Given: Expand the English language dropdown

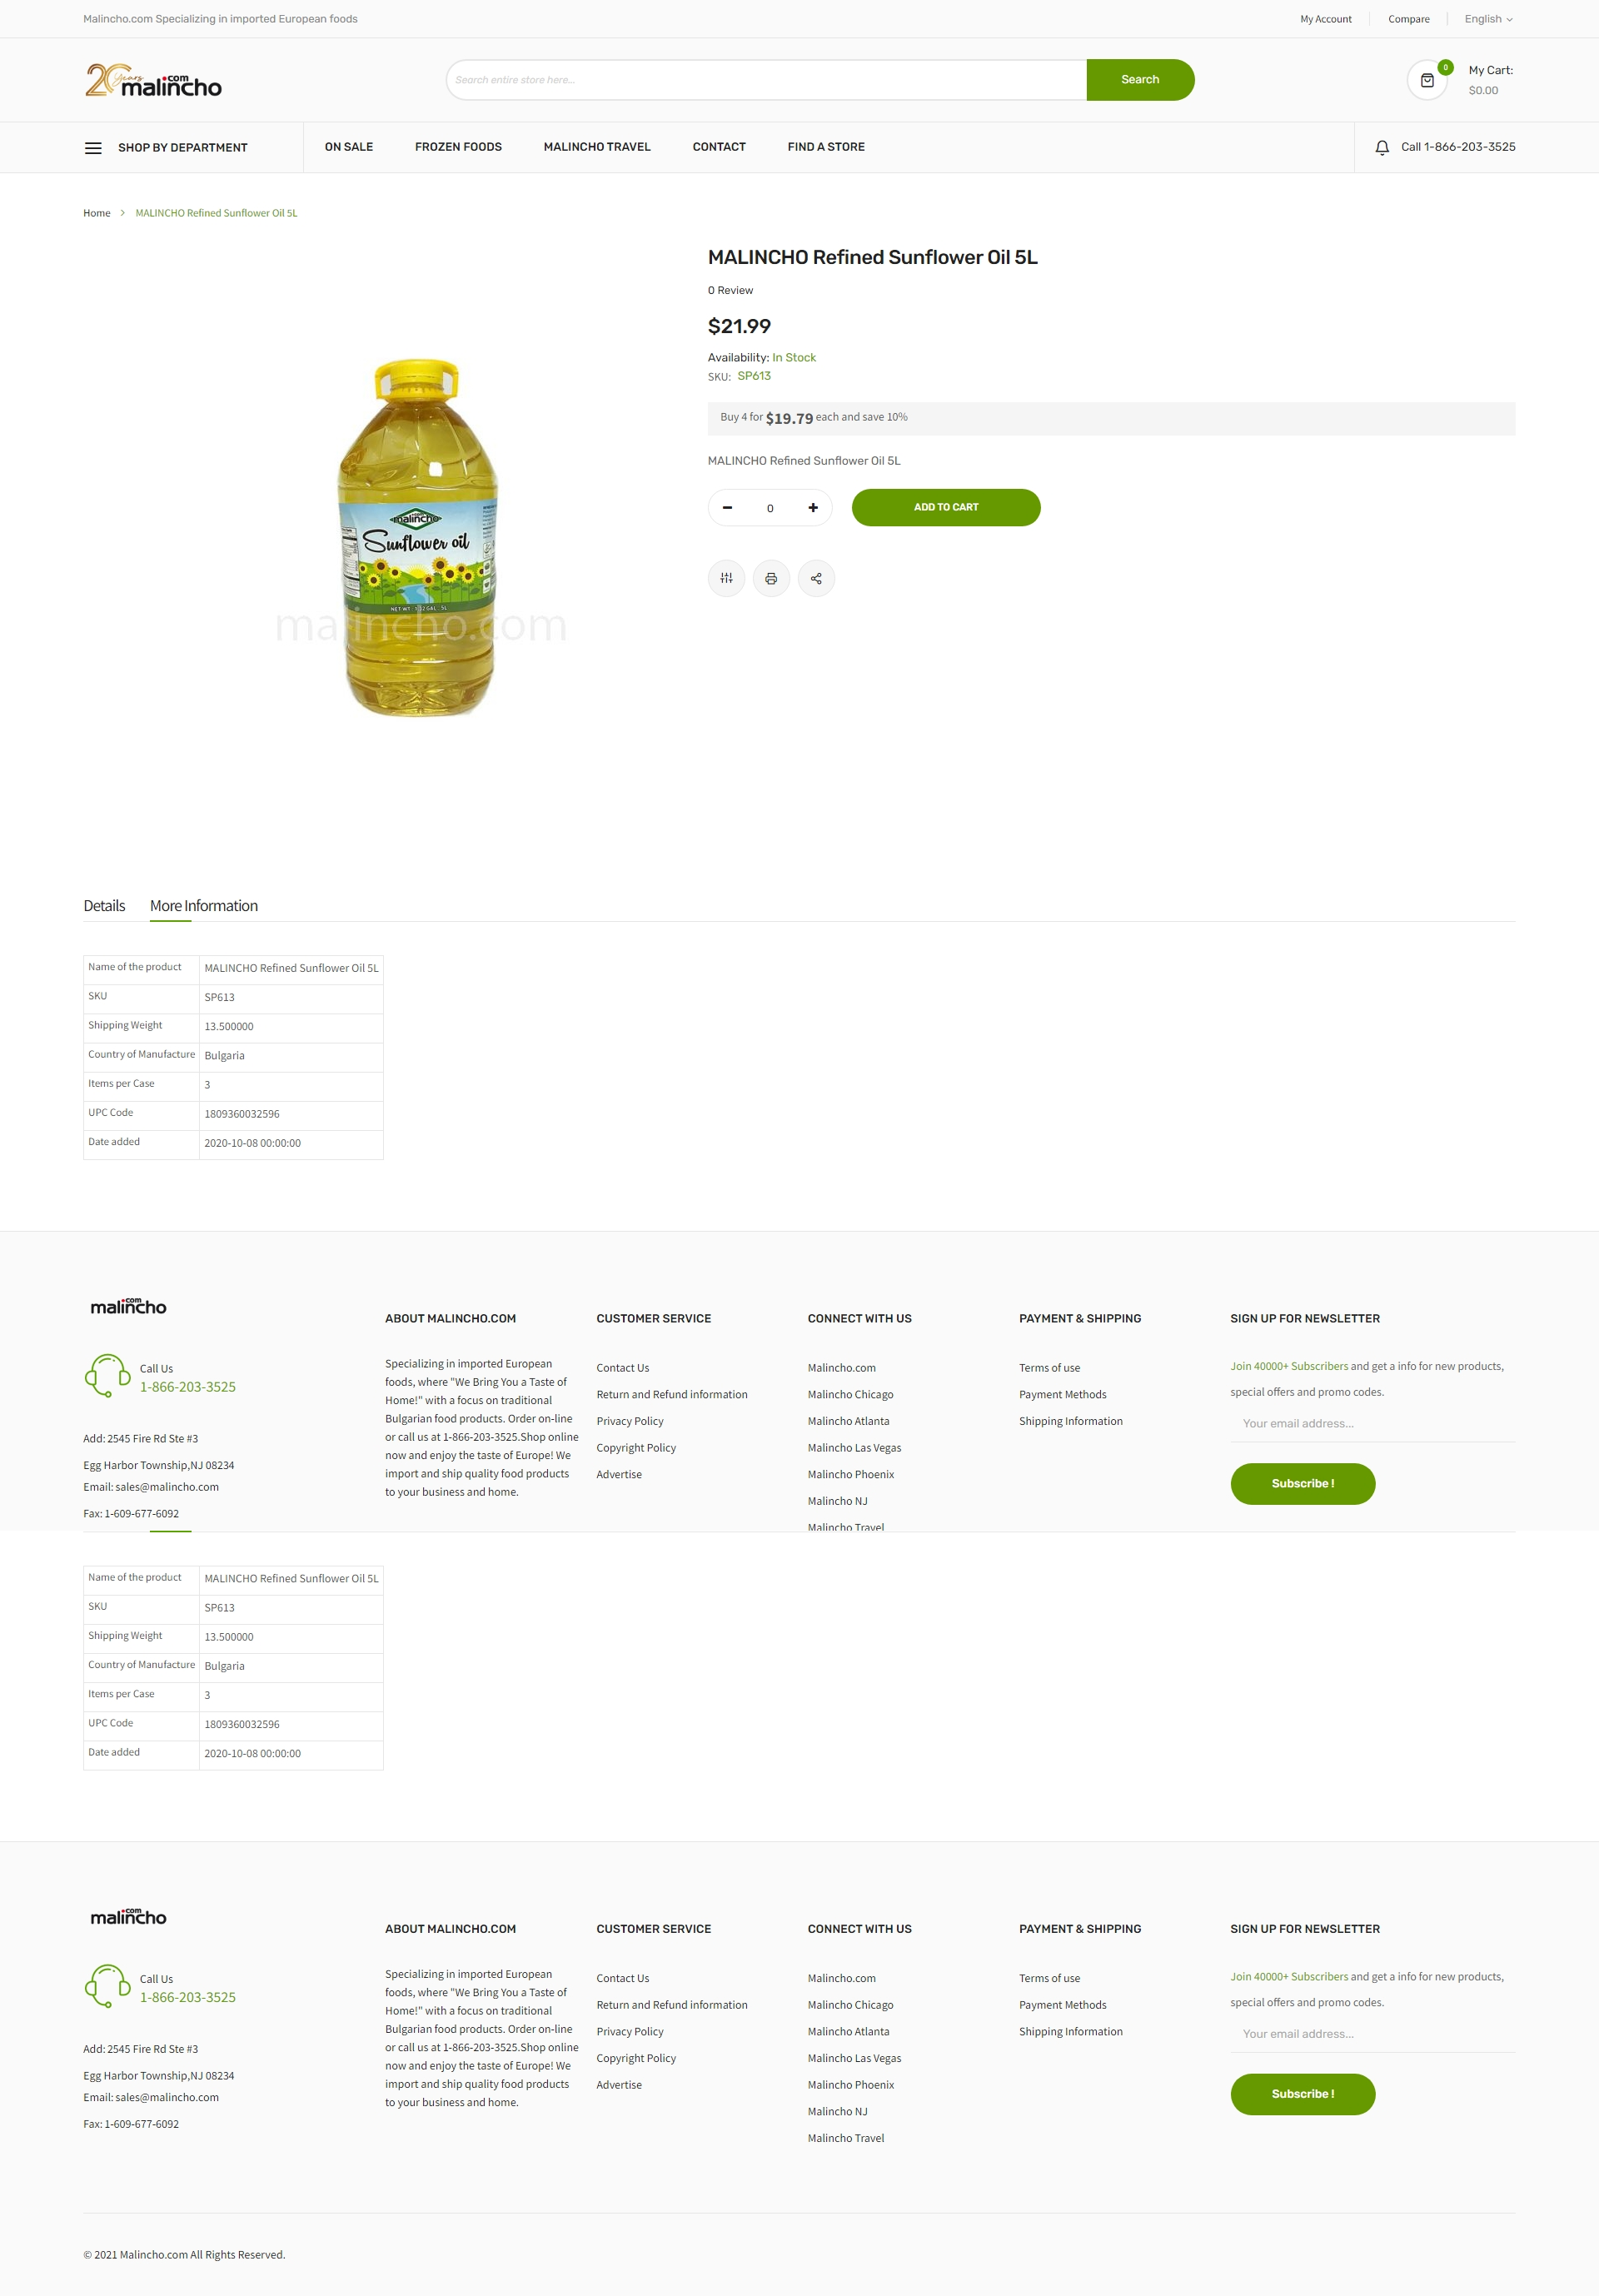Looking at the screenshot, I should 1488,19.
